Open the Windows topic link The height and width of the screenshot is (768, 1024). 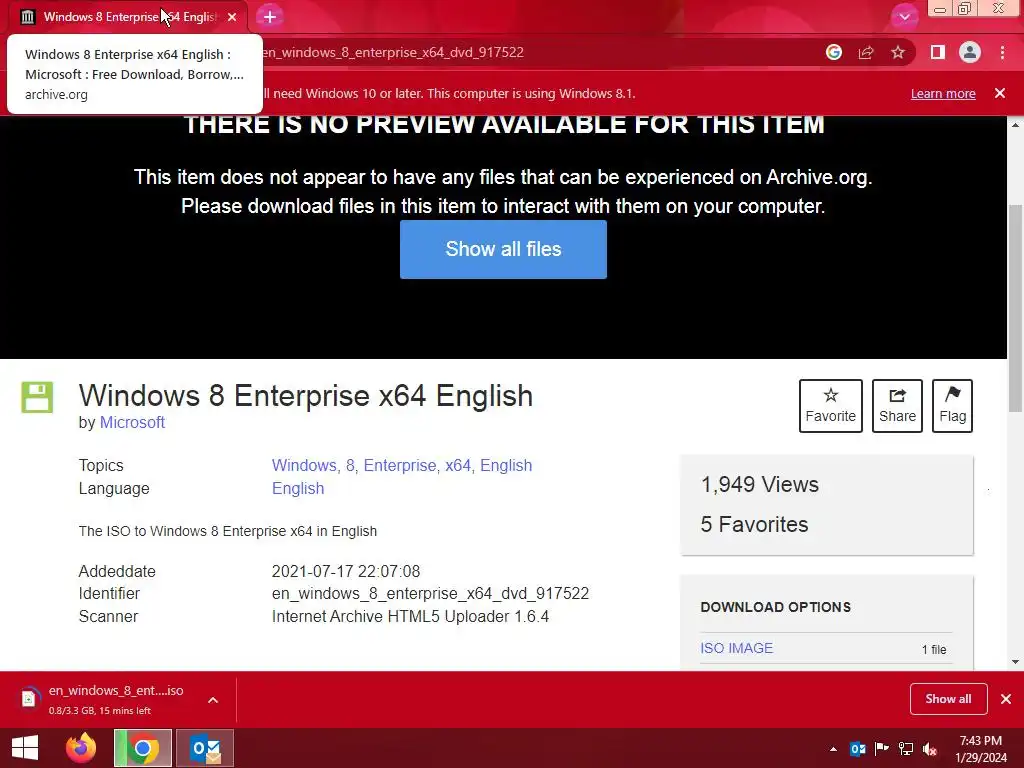(x=304, y=466)
